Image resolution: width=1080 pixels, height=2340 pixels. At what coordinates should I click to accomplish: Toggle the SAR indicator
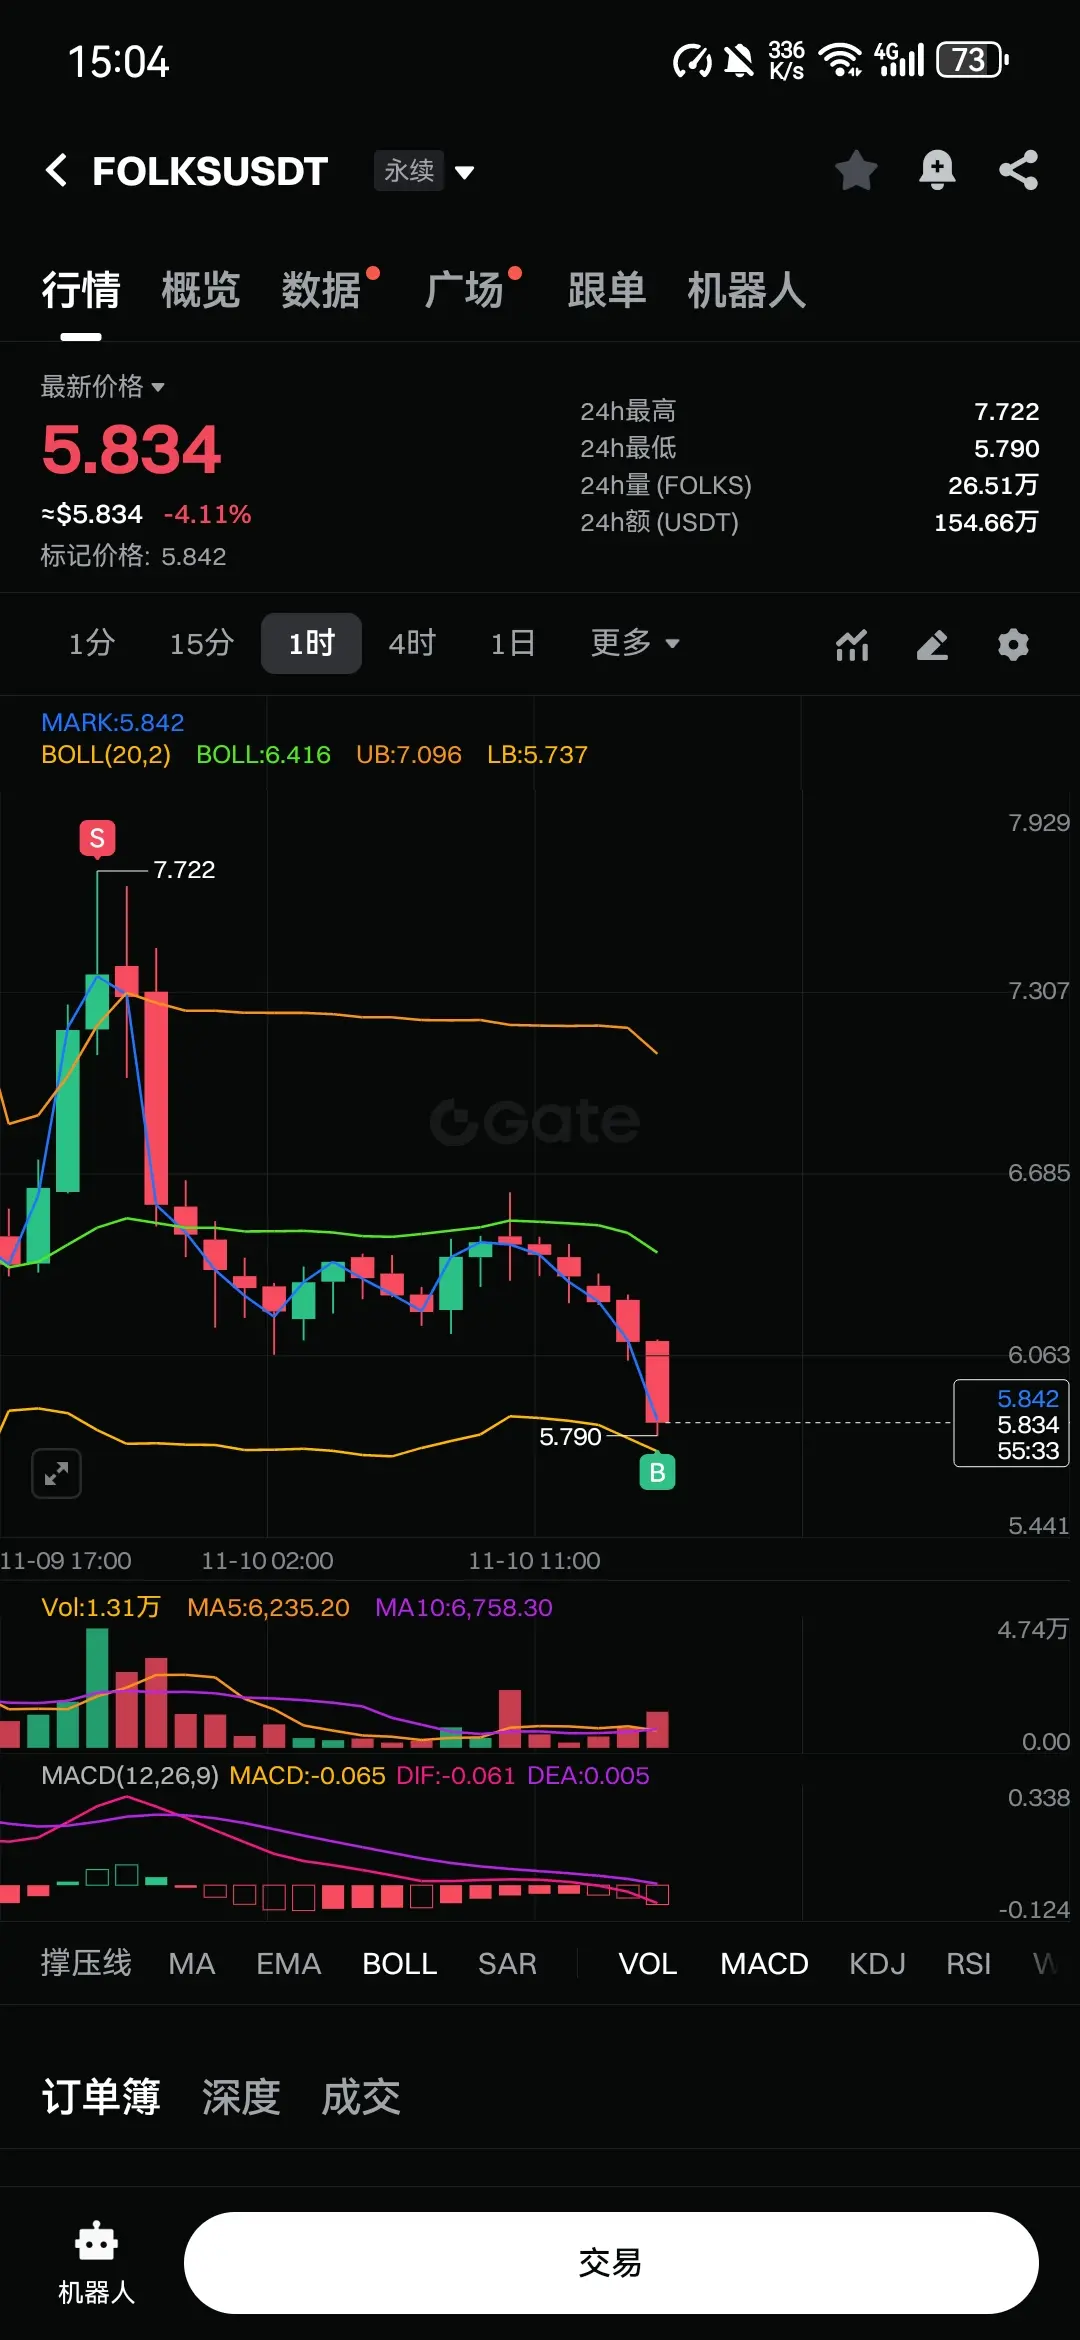pos(507,1963)
